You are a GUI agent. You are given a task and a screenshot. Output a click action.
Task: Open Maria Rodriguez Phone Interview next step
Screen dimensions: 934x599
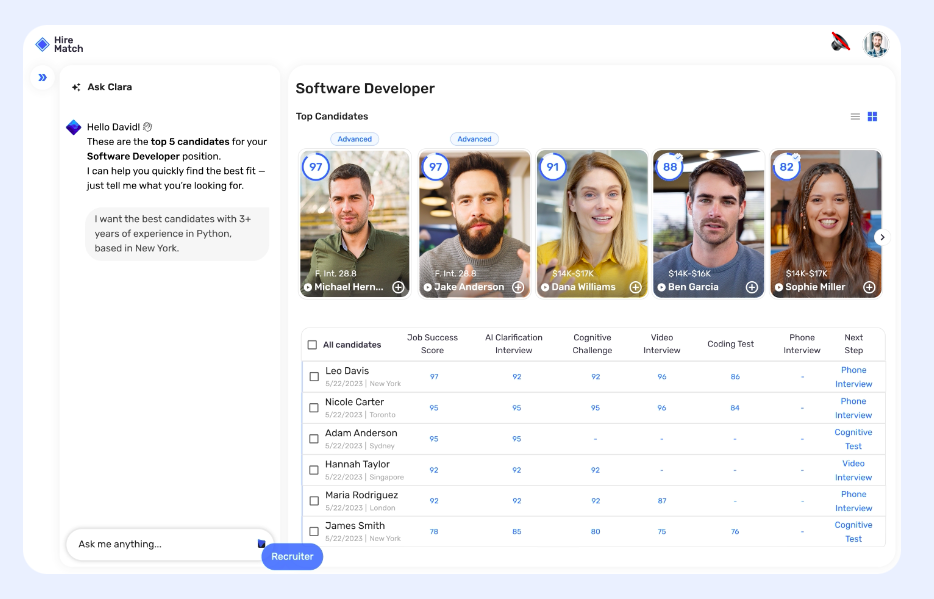[x=853, y=501]
